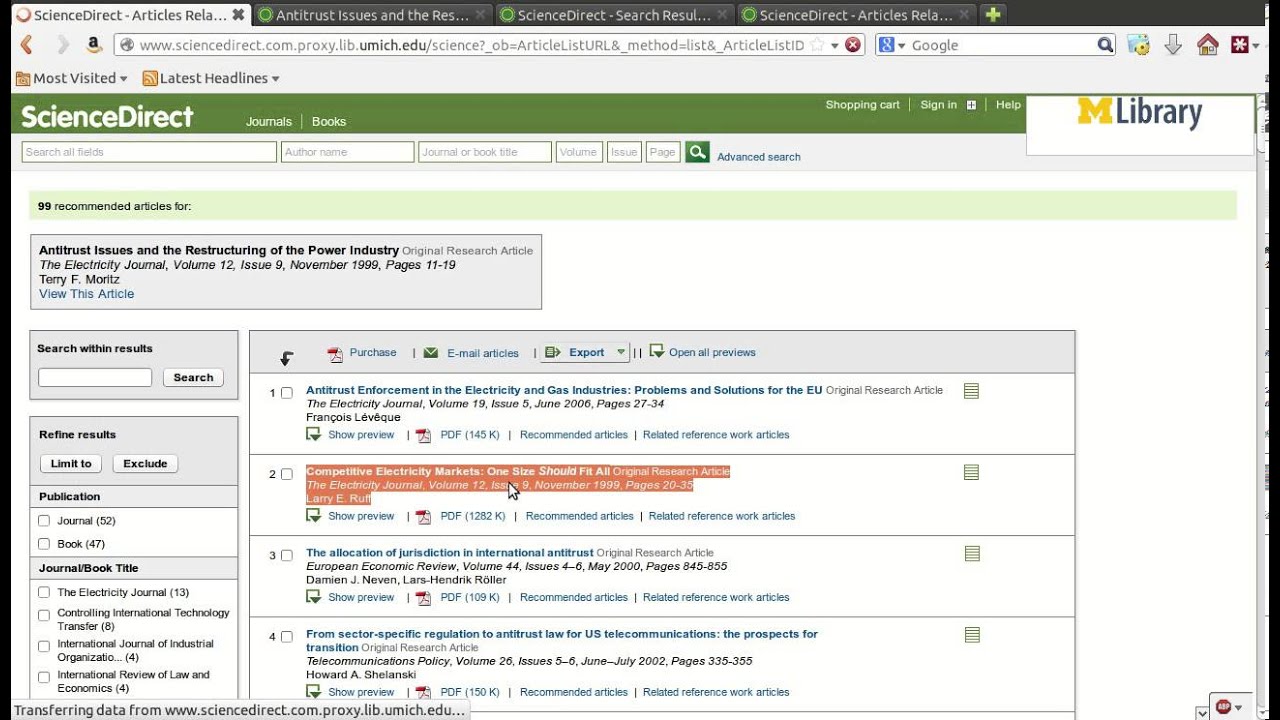Check the box for article 4
Screen dimensions: 1280x720
287,636
